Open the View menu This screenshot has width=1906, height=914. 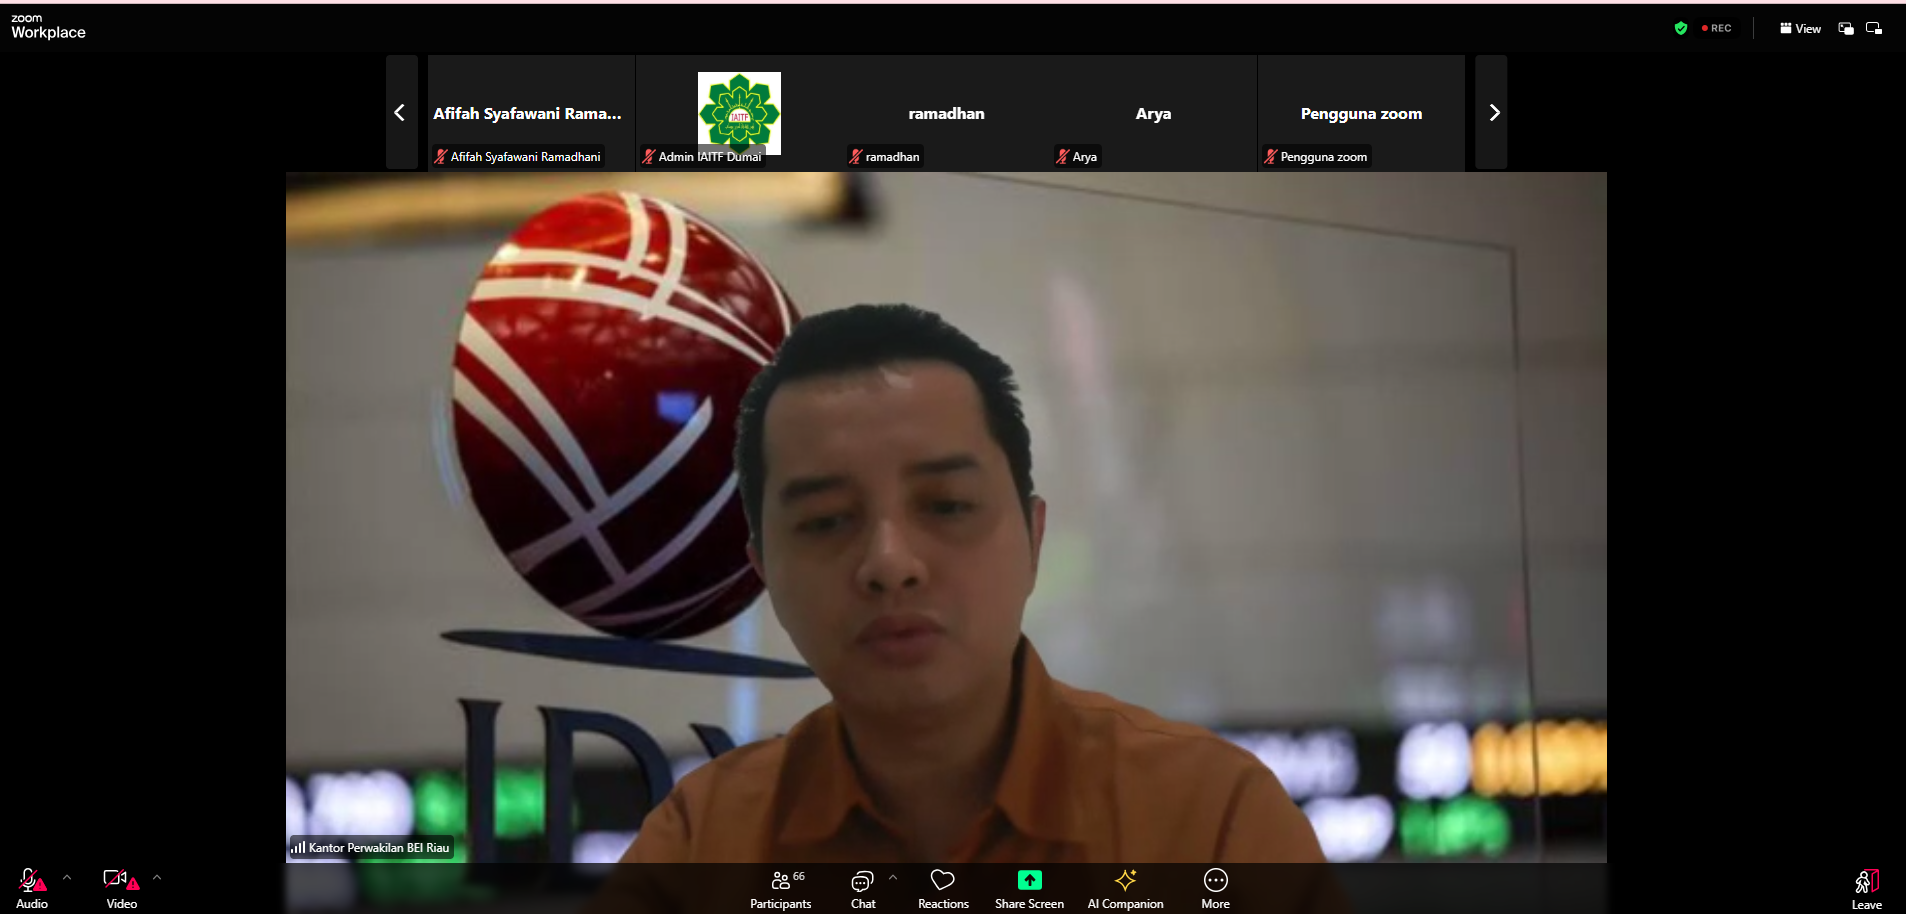tap(1799, 28)
